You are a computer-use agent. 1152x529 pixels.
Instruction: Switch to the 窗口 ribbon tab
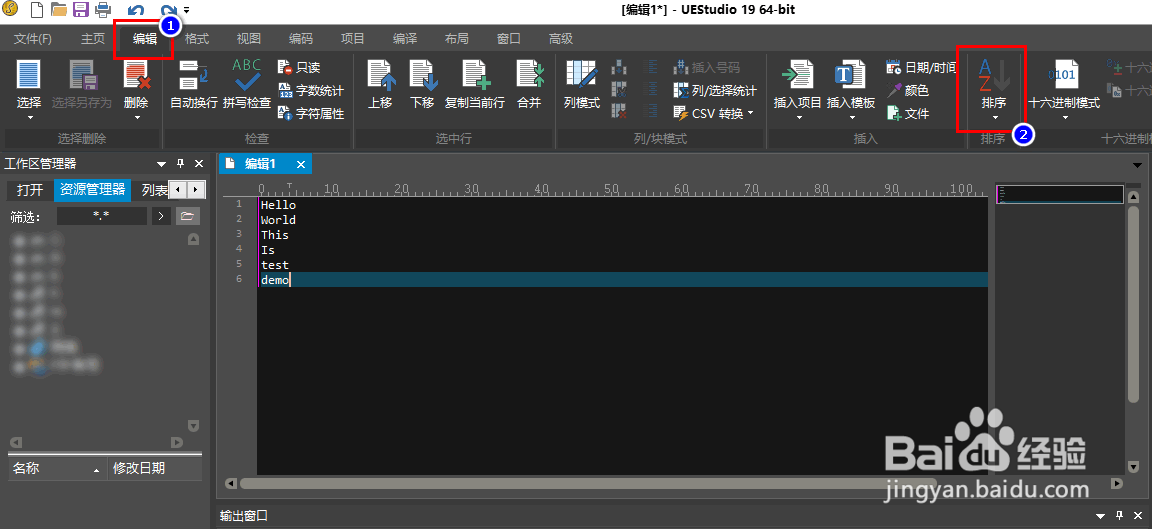coord(508,39)
